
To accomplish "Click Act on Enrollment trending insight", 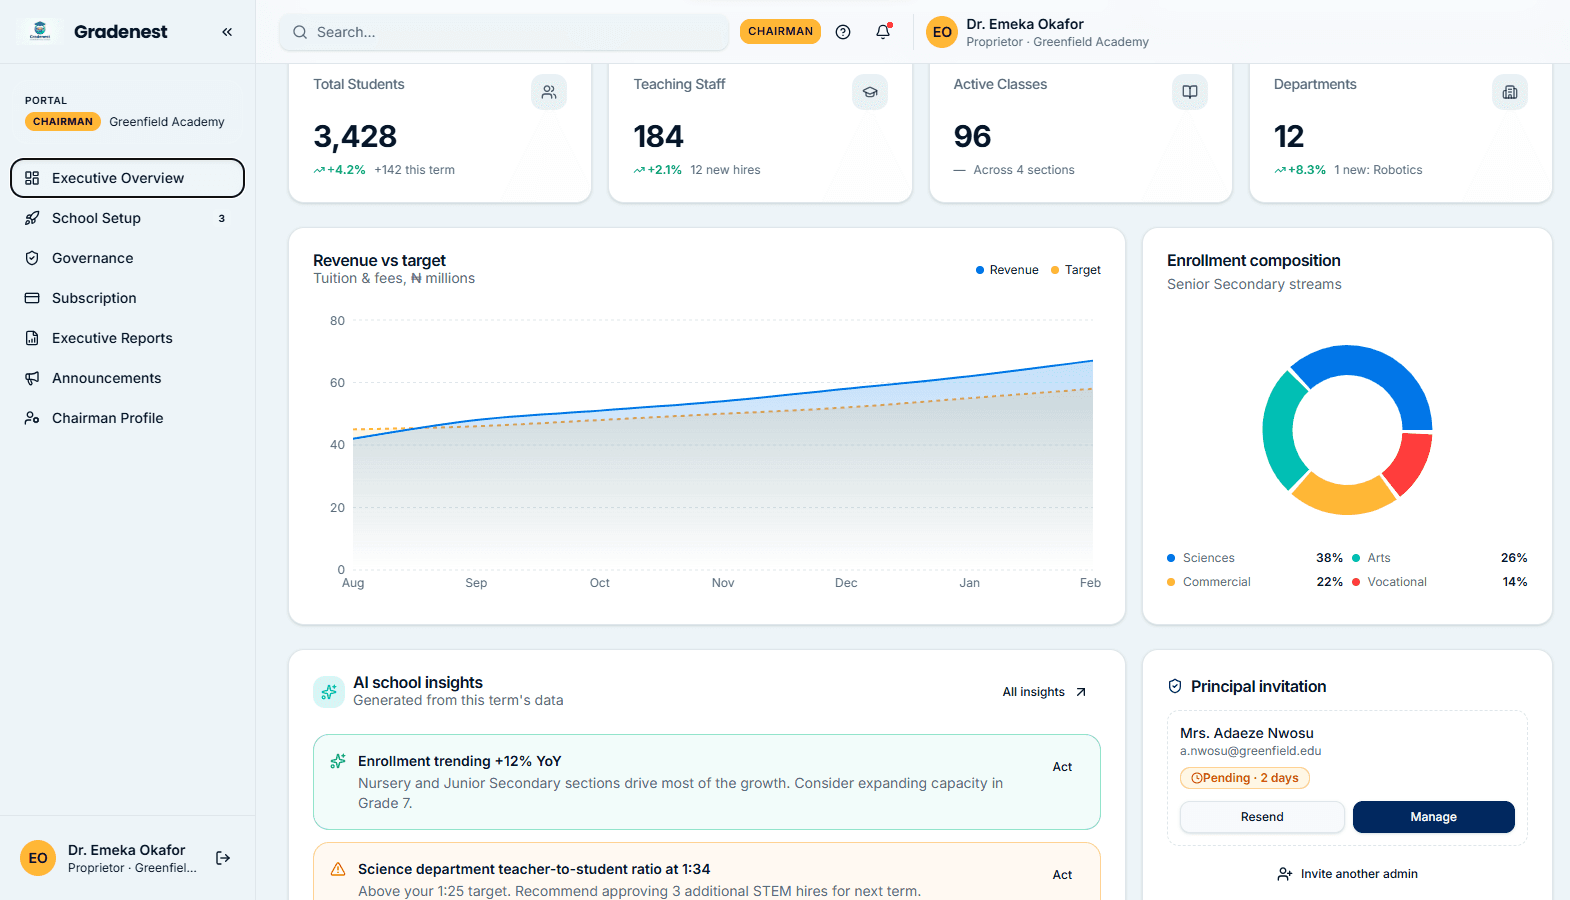I will 1062,767.
